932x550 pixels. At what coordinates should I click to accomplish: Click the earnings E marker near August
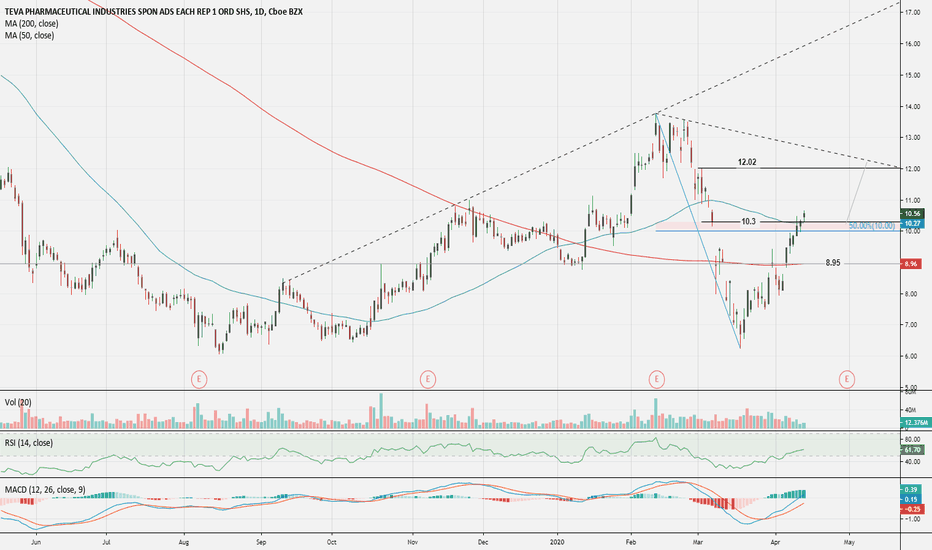coord(199,379)
